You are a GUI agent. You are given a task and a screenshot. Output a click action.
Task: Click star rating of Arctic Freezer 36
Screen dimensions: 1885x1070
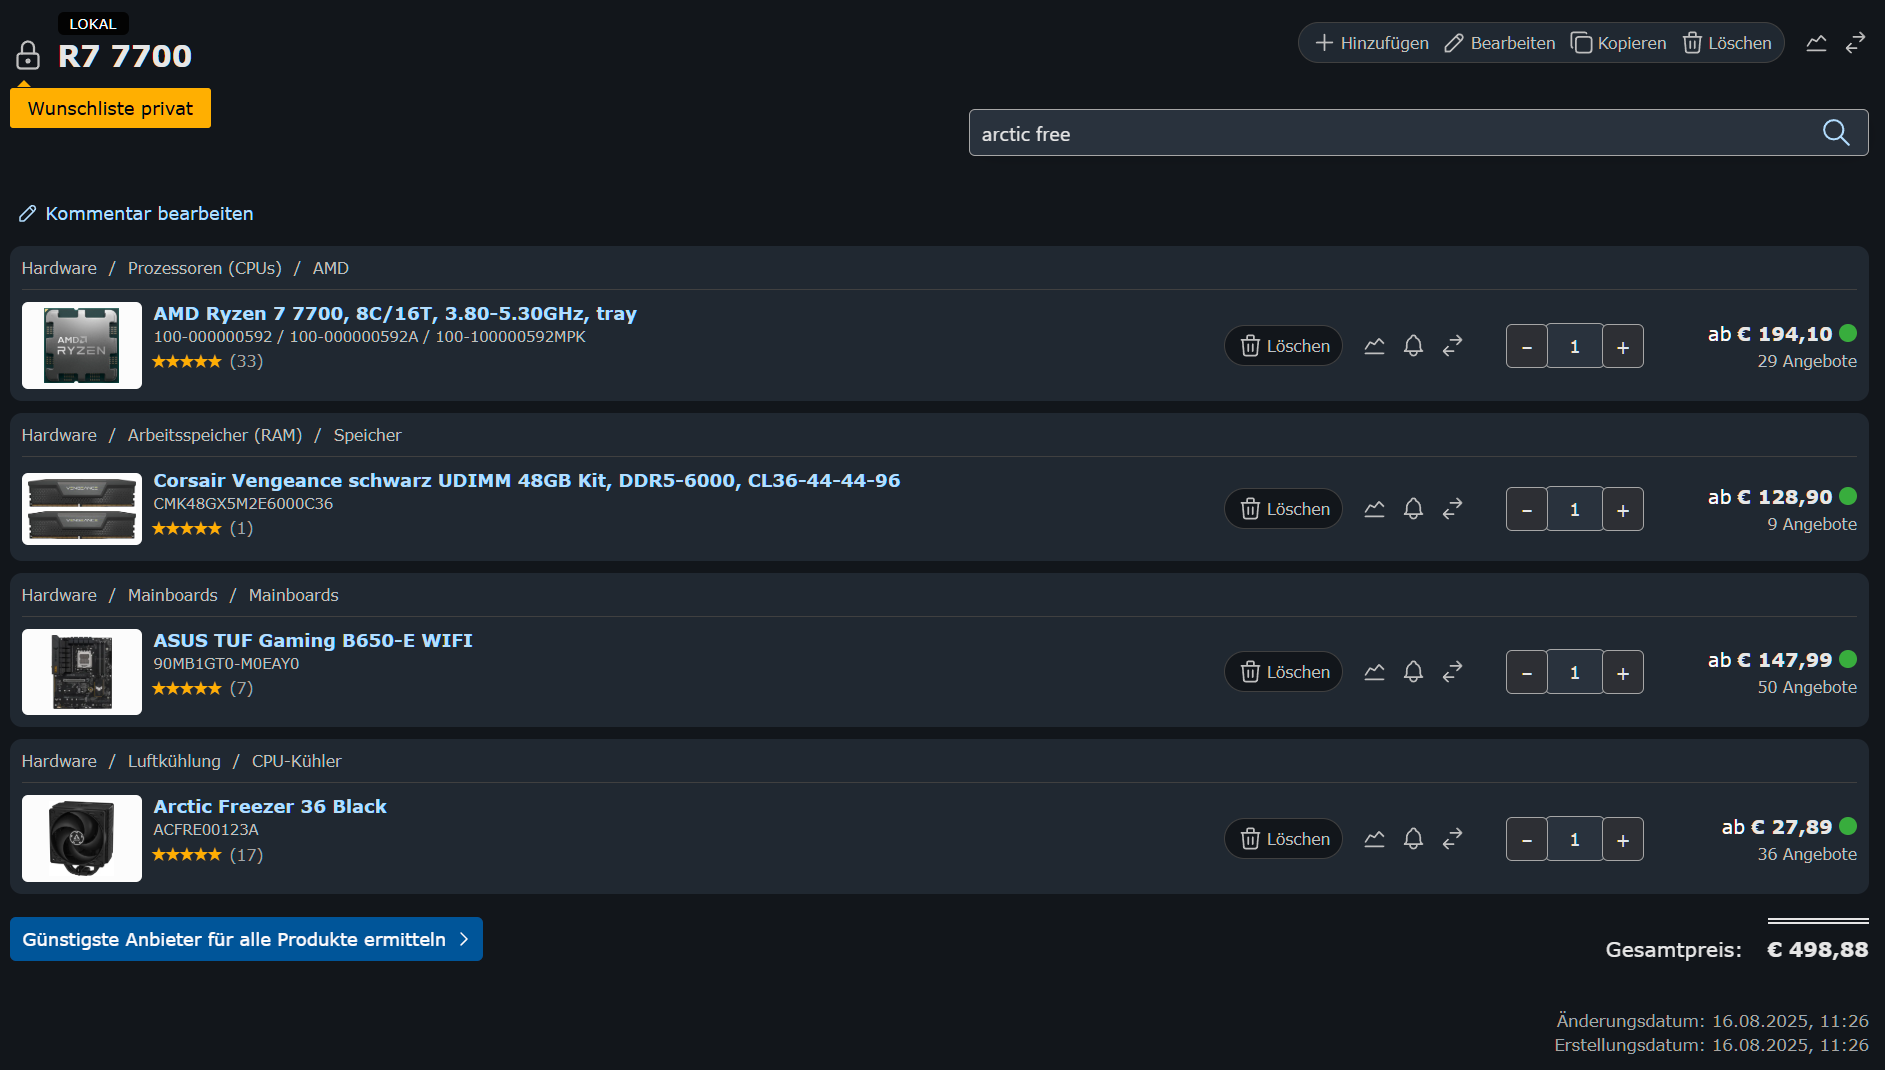coord(187,855)
